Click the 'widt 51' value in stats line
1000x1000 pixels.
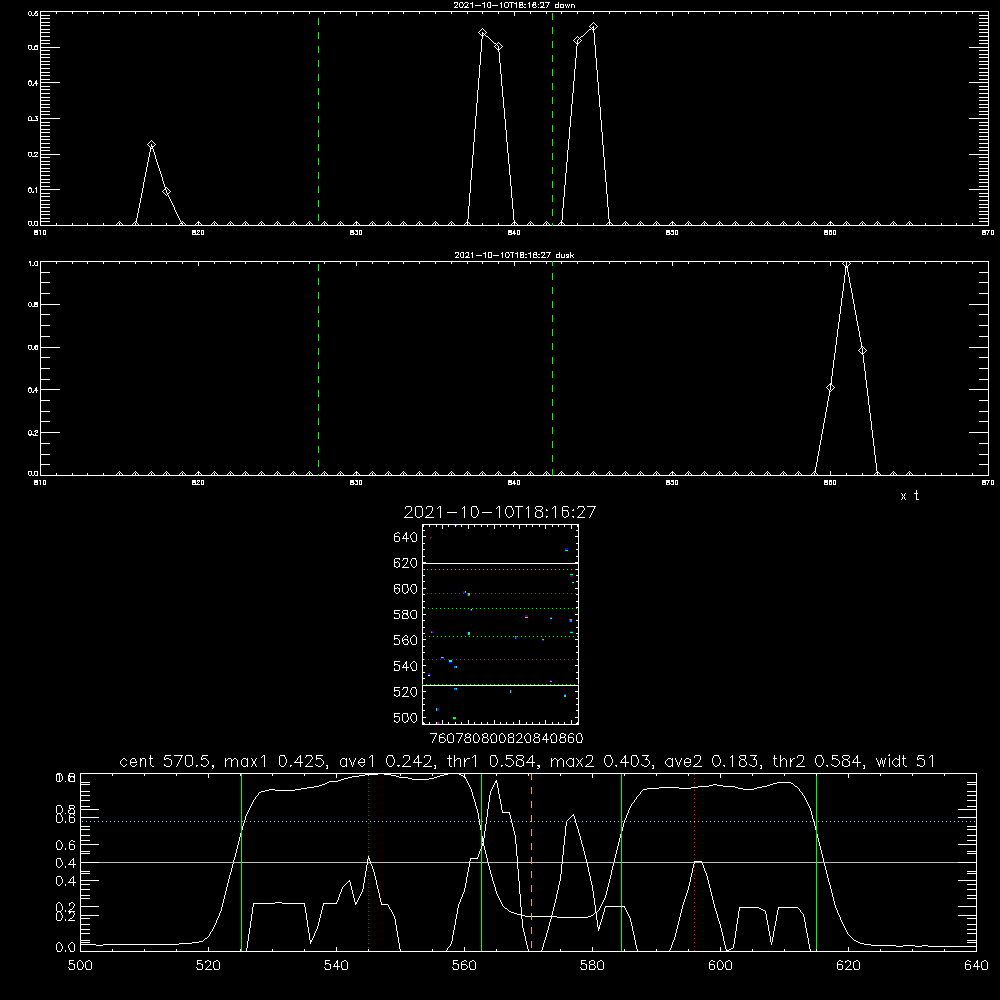point(905,761)
